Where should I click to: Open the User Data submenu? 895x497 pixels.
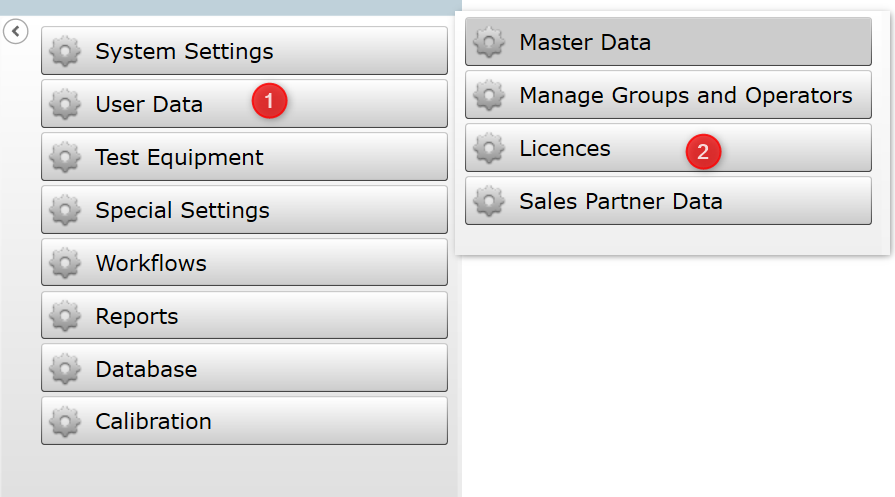(244, 104)
